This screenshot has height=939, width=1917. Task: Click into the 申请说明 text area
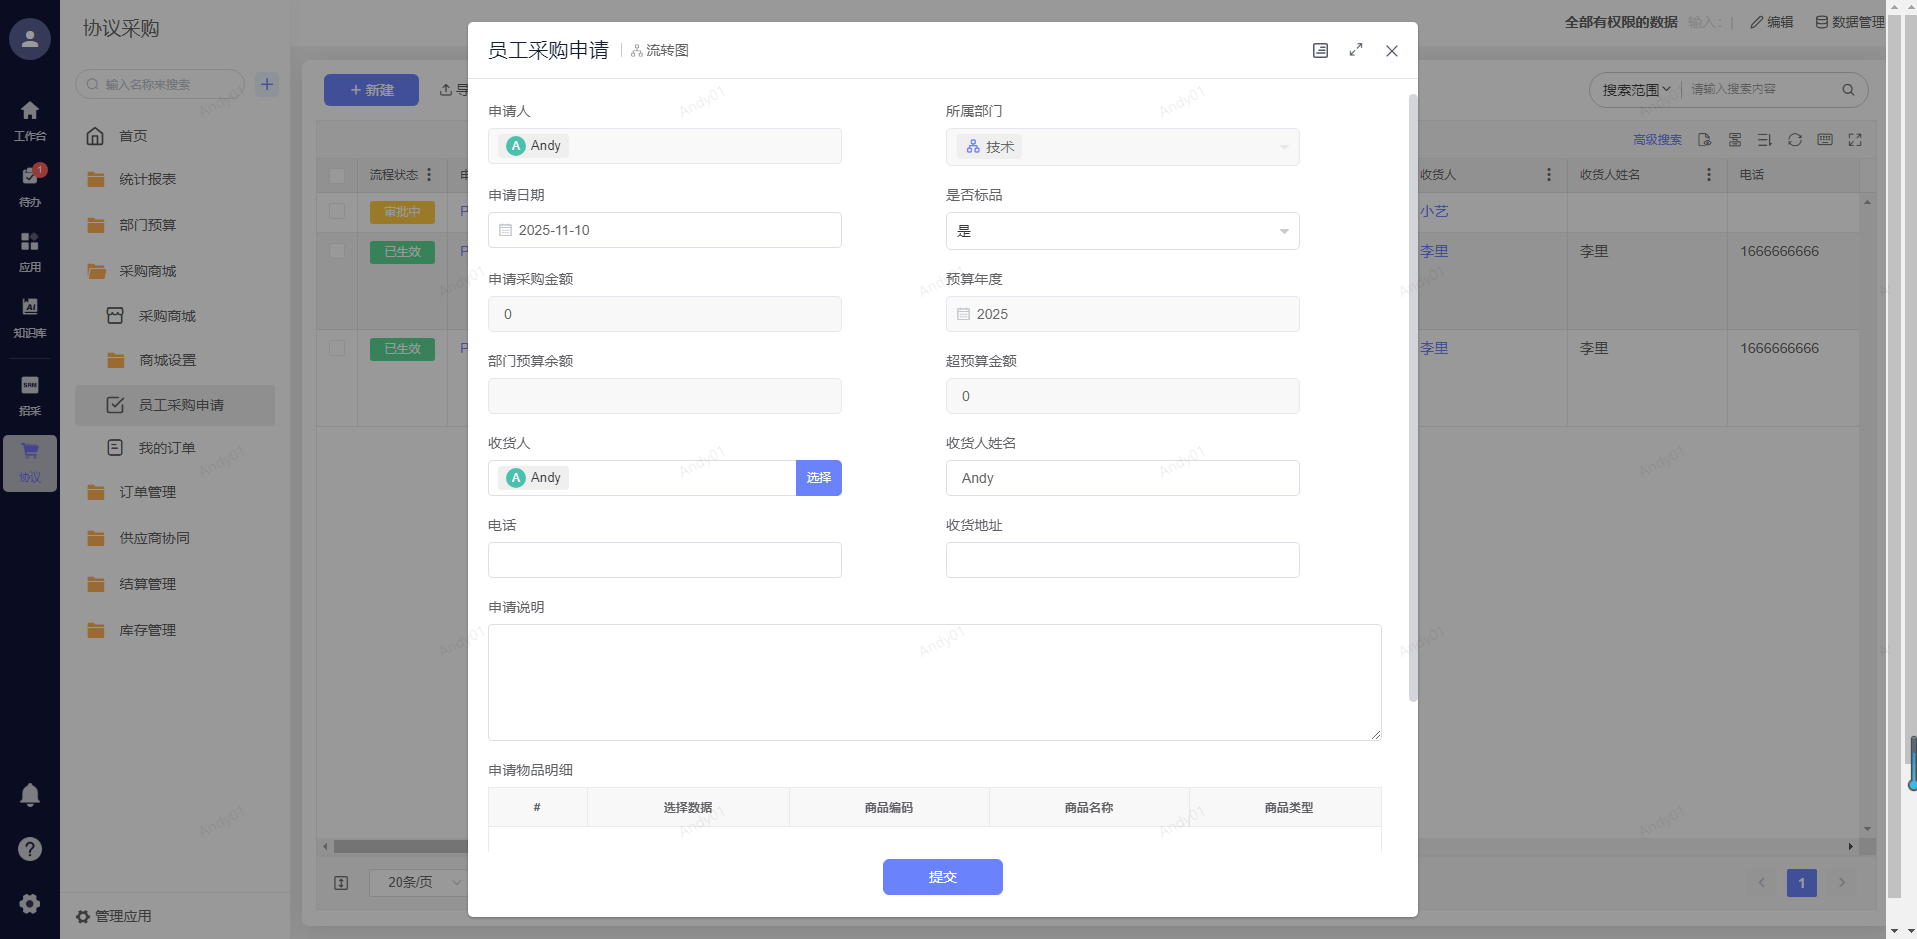[x=934, y=682]
